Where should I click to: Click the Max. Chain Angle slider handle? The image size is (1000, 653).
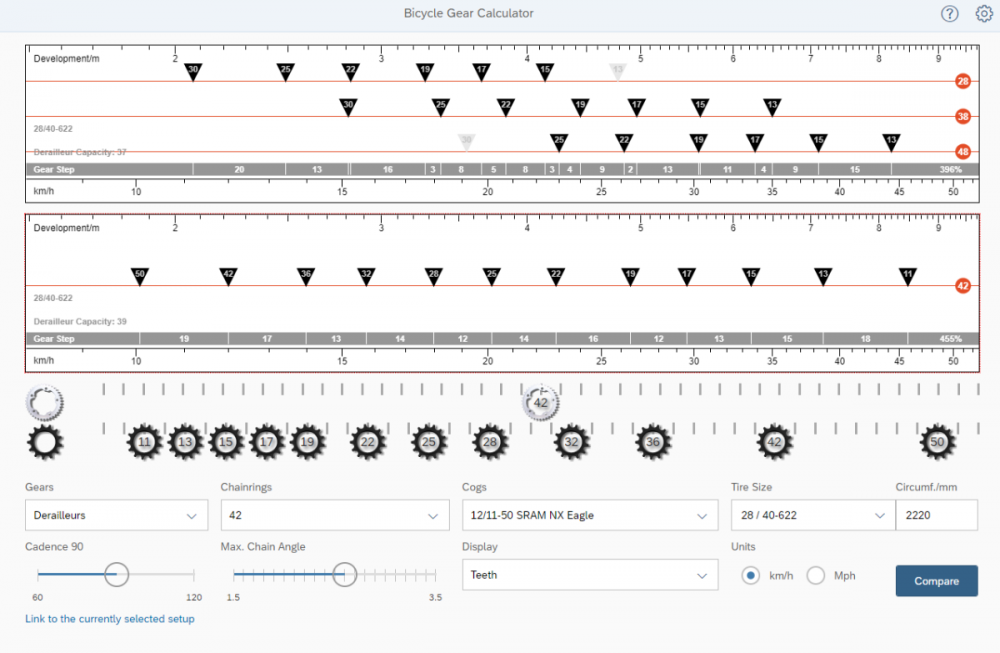click(x=344, y=575)
